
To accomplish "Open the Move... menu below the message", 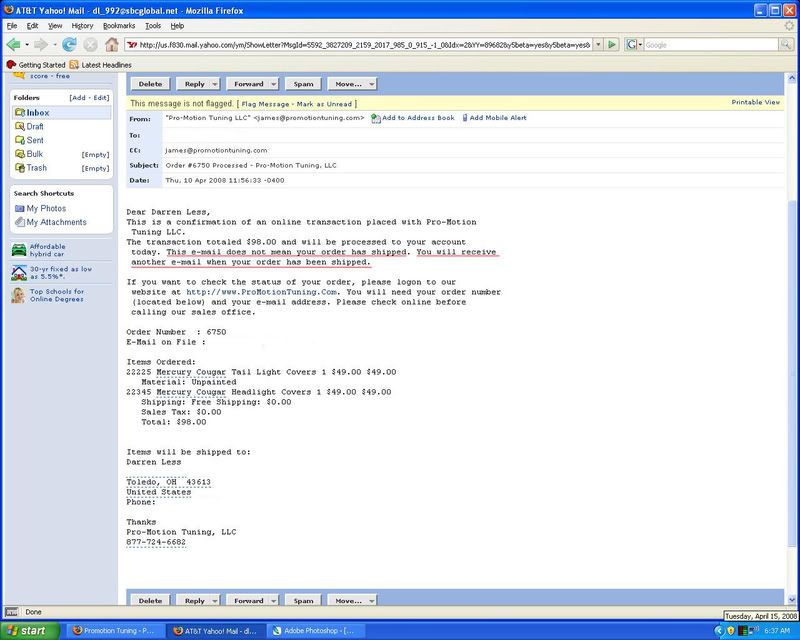I will [352, 601].
